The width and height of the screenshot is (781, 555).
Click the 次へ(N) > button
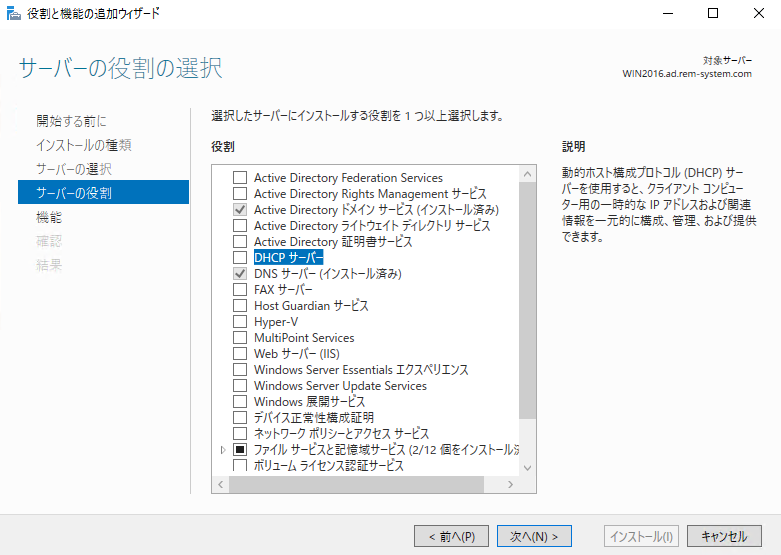pos(534,536)
